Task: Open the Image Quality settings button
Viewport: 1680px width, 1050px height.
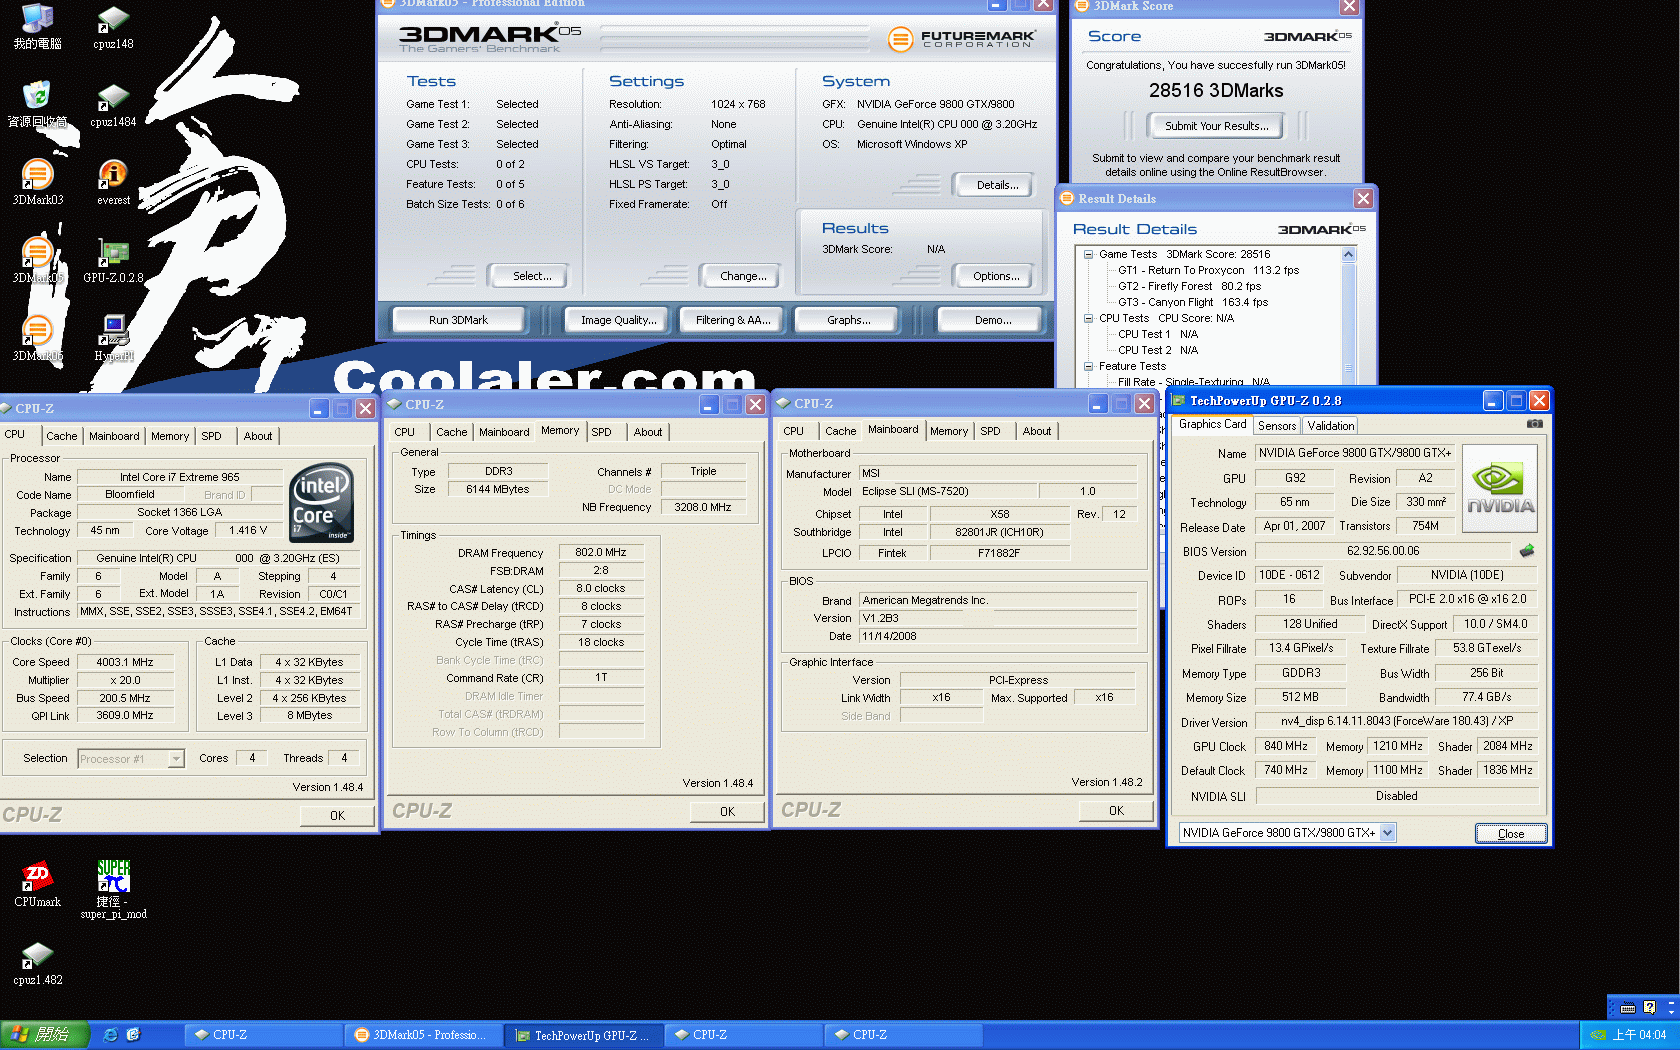Action: [x=618, y=320]
